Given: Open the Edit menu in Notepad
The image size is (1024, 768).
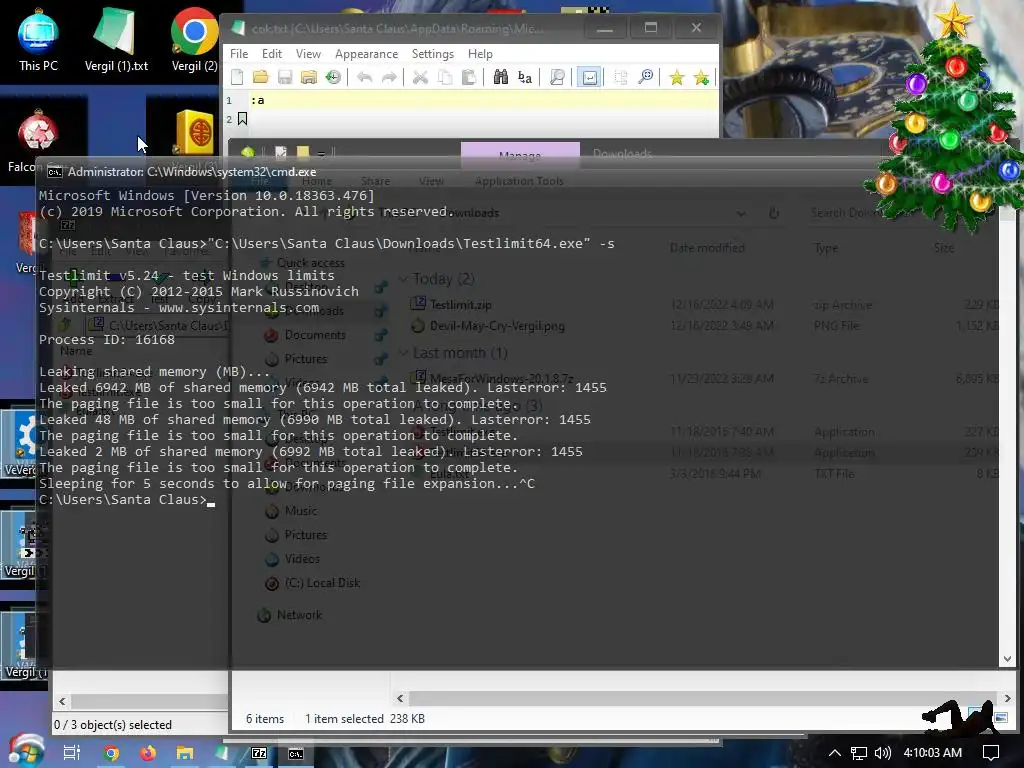Looking at the screenshot, I should [x=272, y=54].
